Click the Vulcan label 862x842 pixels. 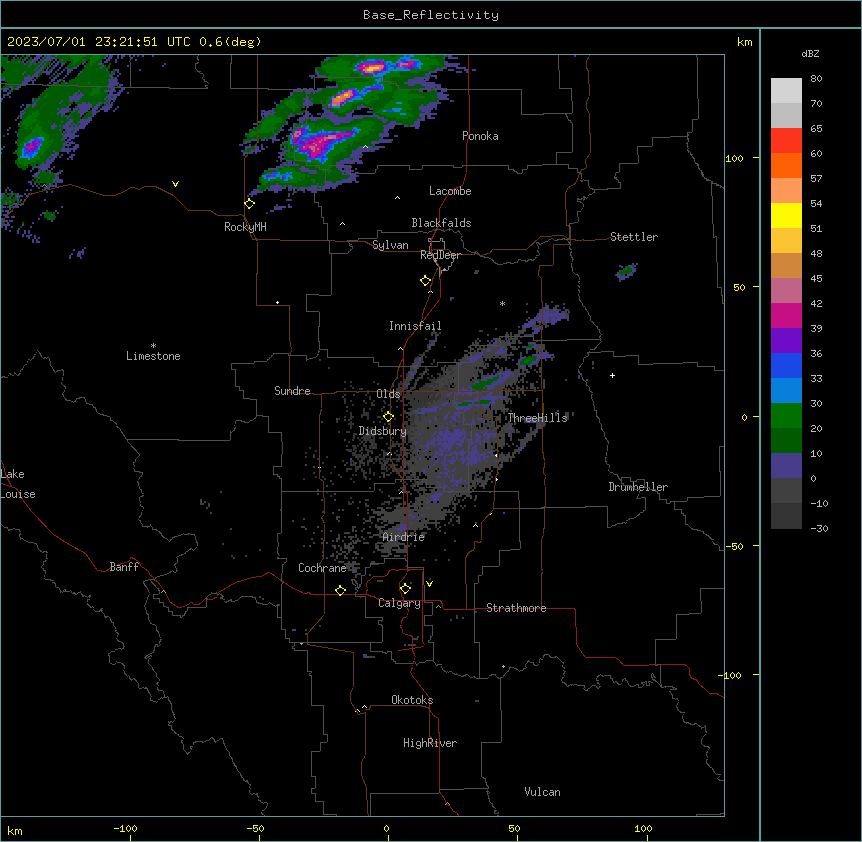pyautogui.click(x=543, y=792)
